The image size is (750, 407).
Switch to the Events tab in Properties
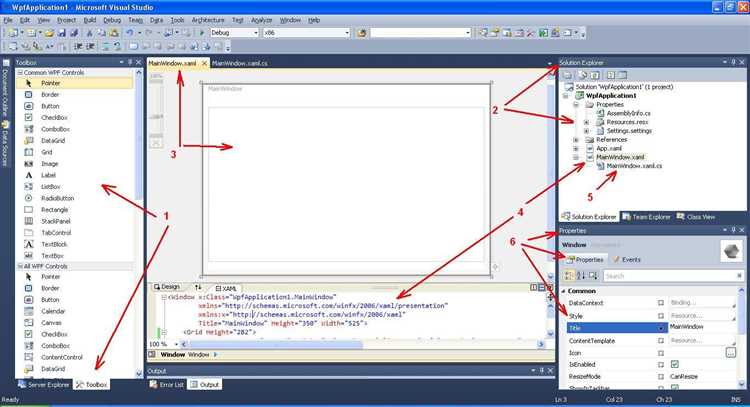point(627,260)
